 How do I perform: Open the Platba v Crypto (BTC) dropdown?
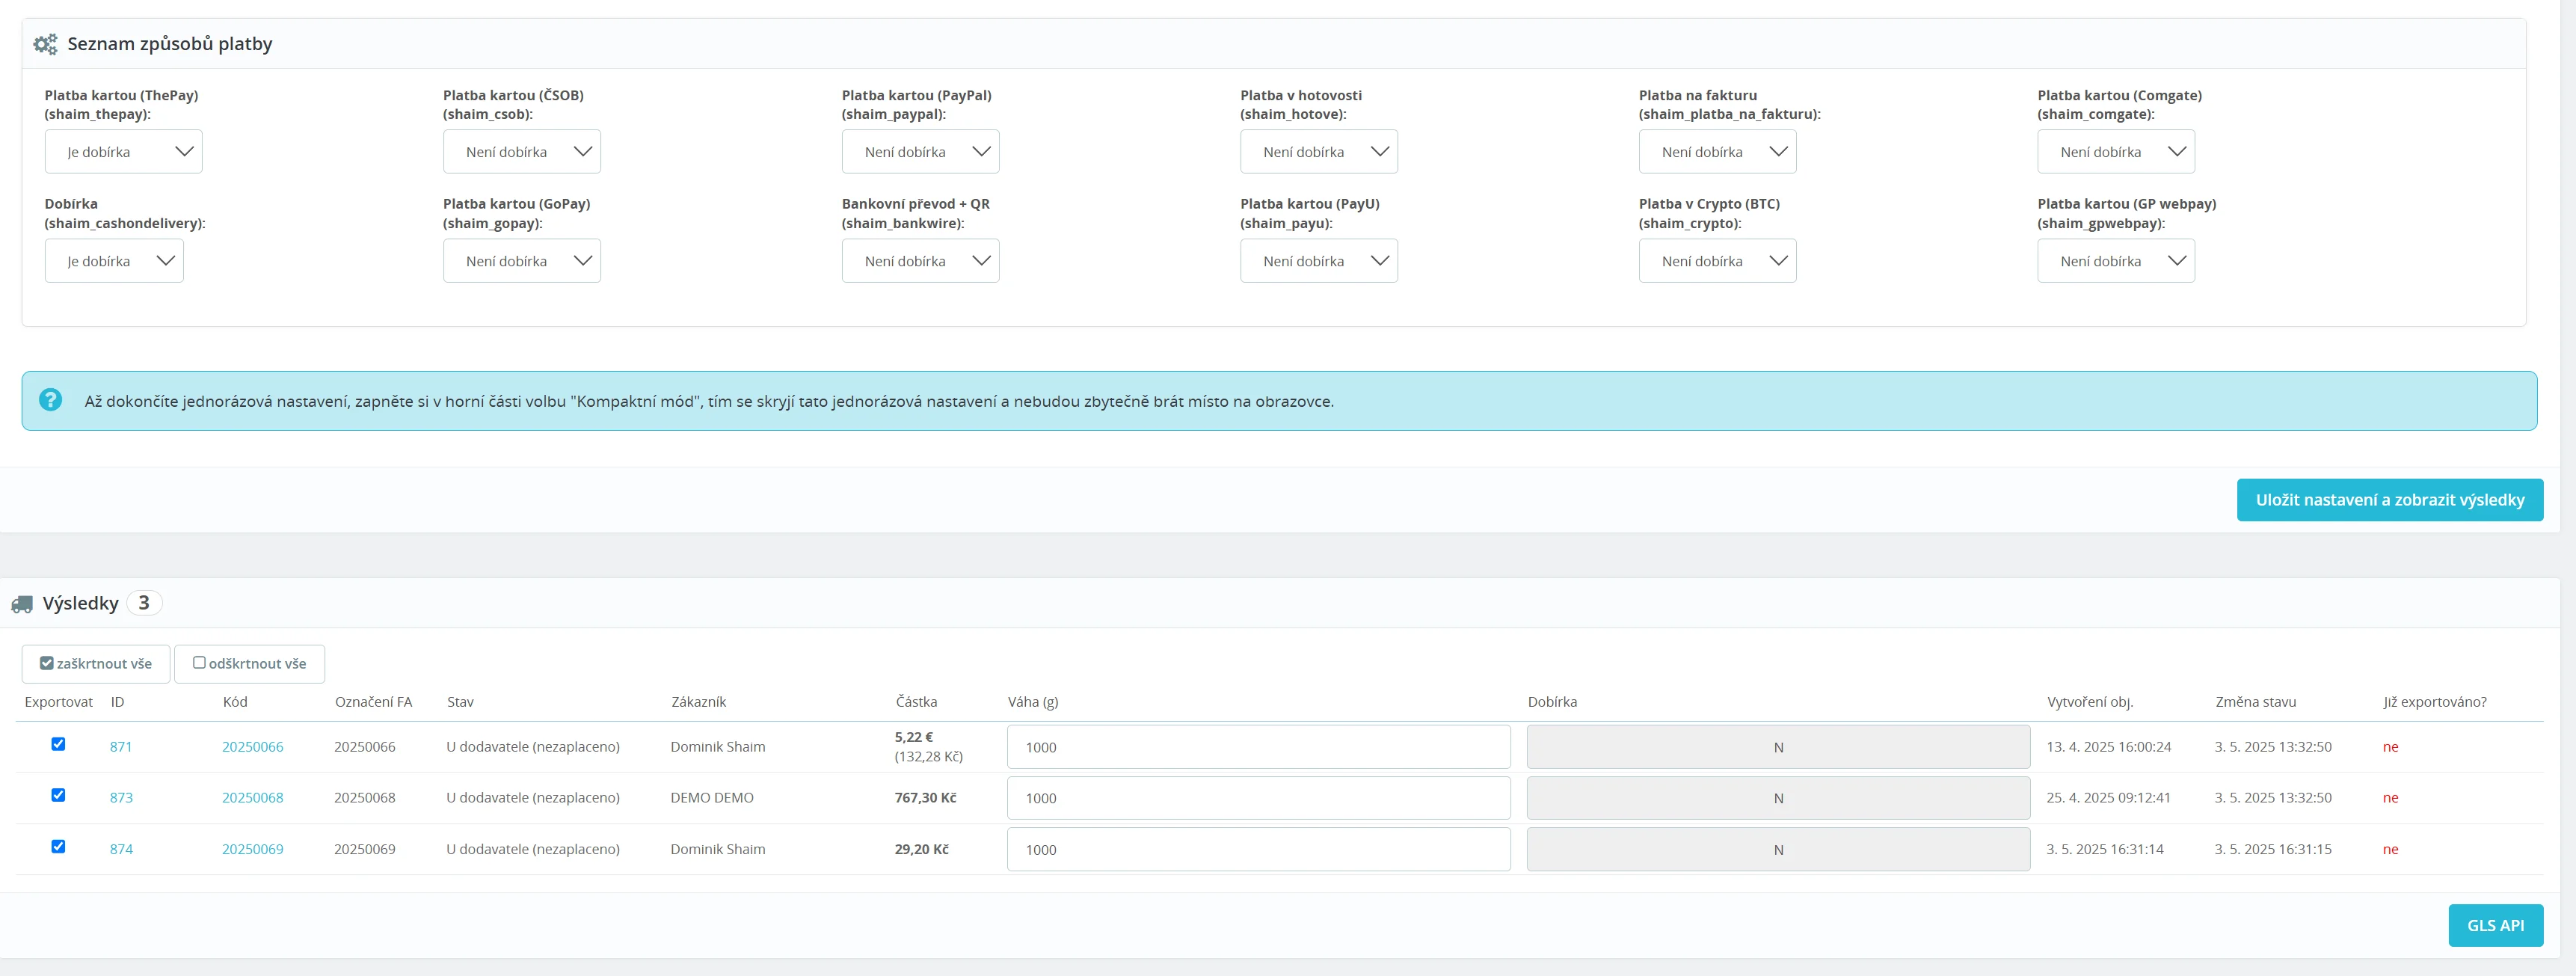(1716, 261)
